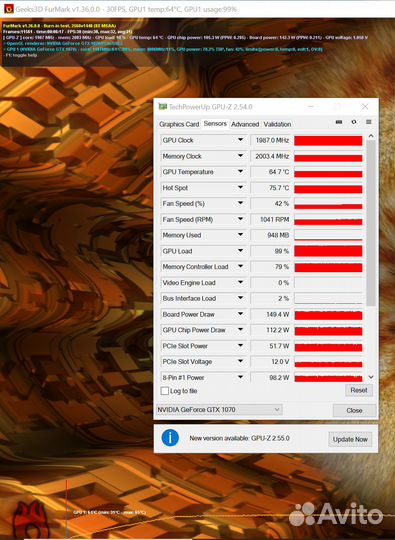
Task: Open the Board Power Draw dropdown
Action: (x=240, y=314)
